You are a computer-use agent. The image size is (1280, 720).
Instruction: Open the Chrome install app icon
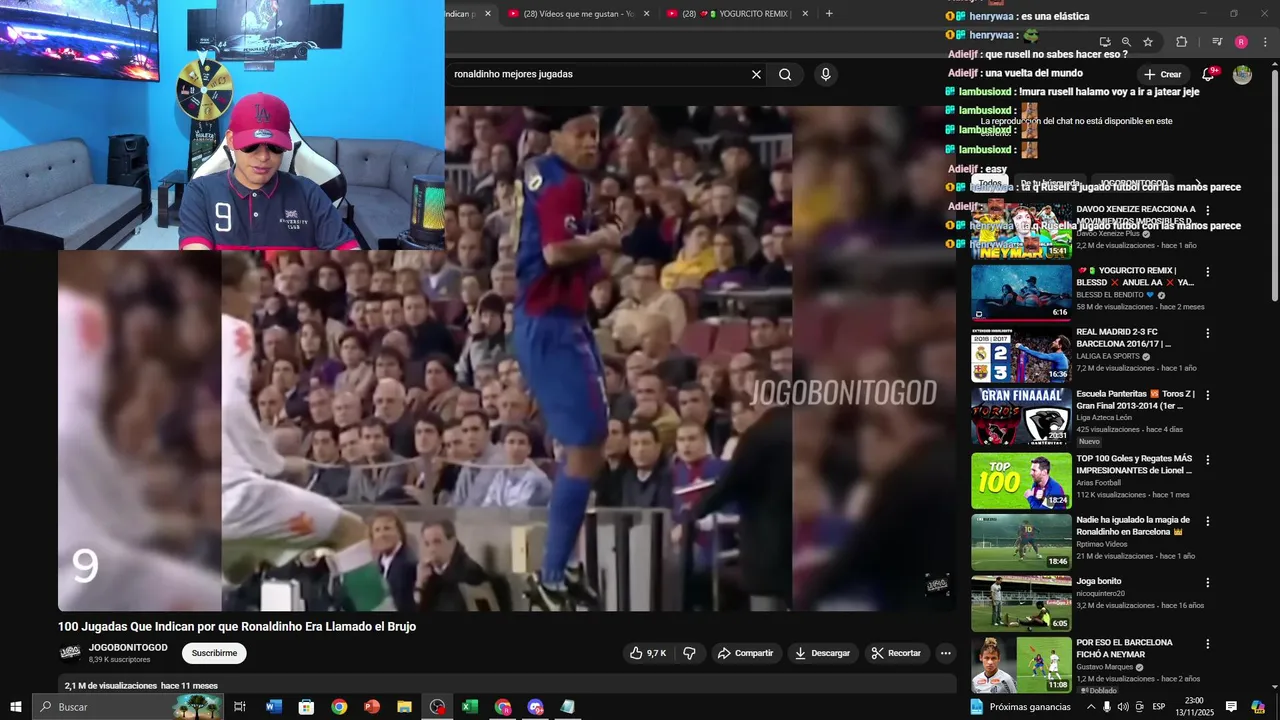click(1104, 42)
